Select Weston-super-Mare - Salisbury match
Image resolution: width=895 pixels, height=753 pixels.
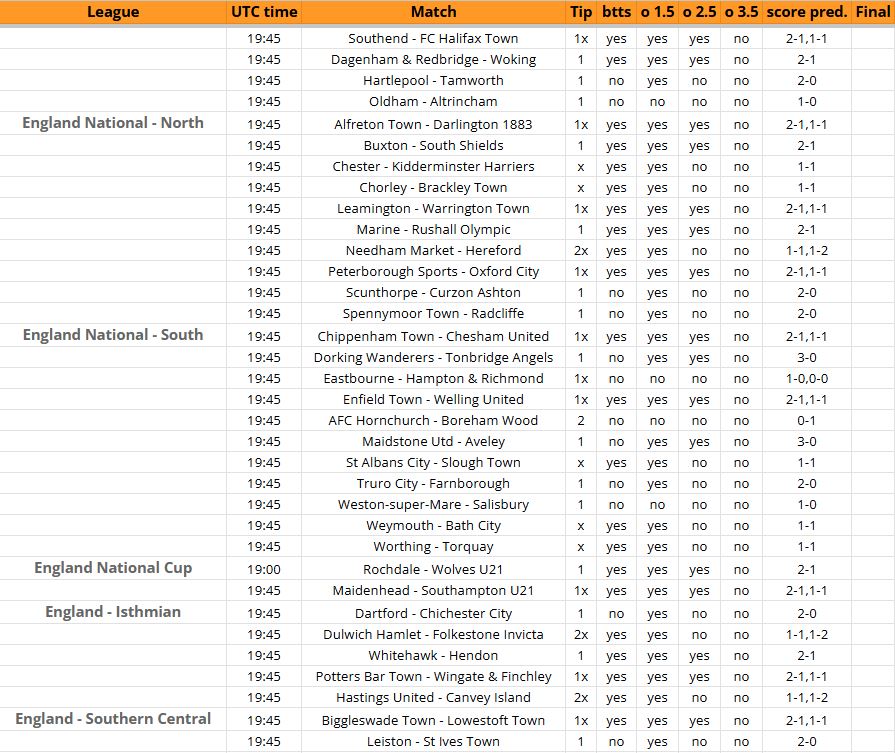[x=433, y=505]
